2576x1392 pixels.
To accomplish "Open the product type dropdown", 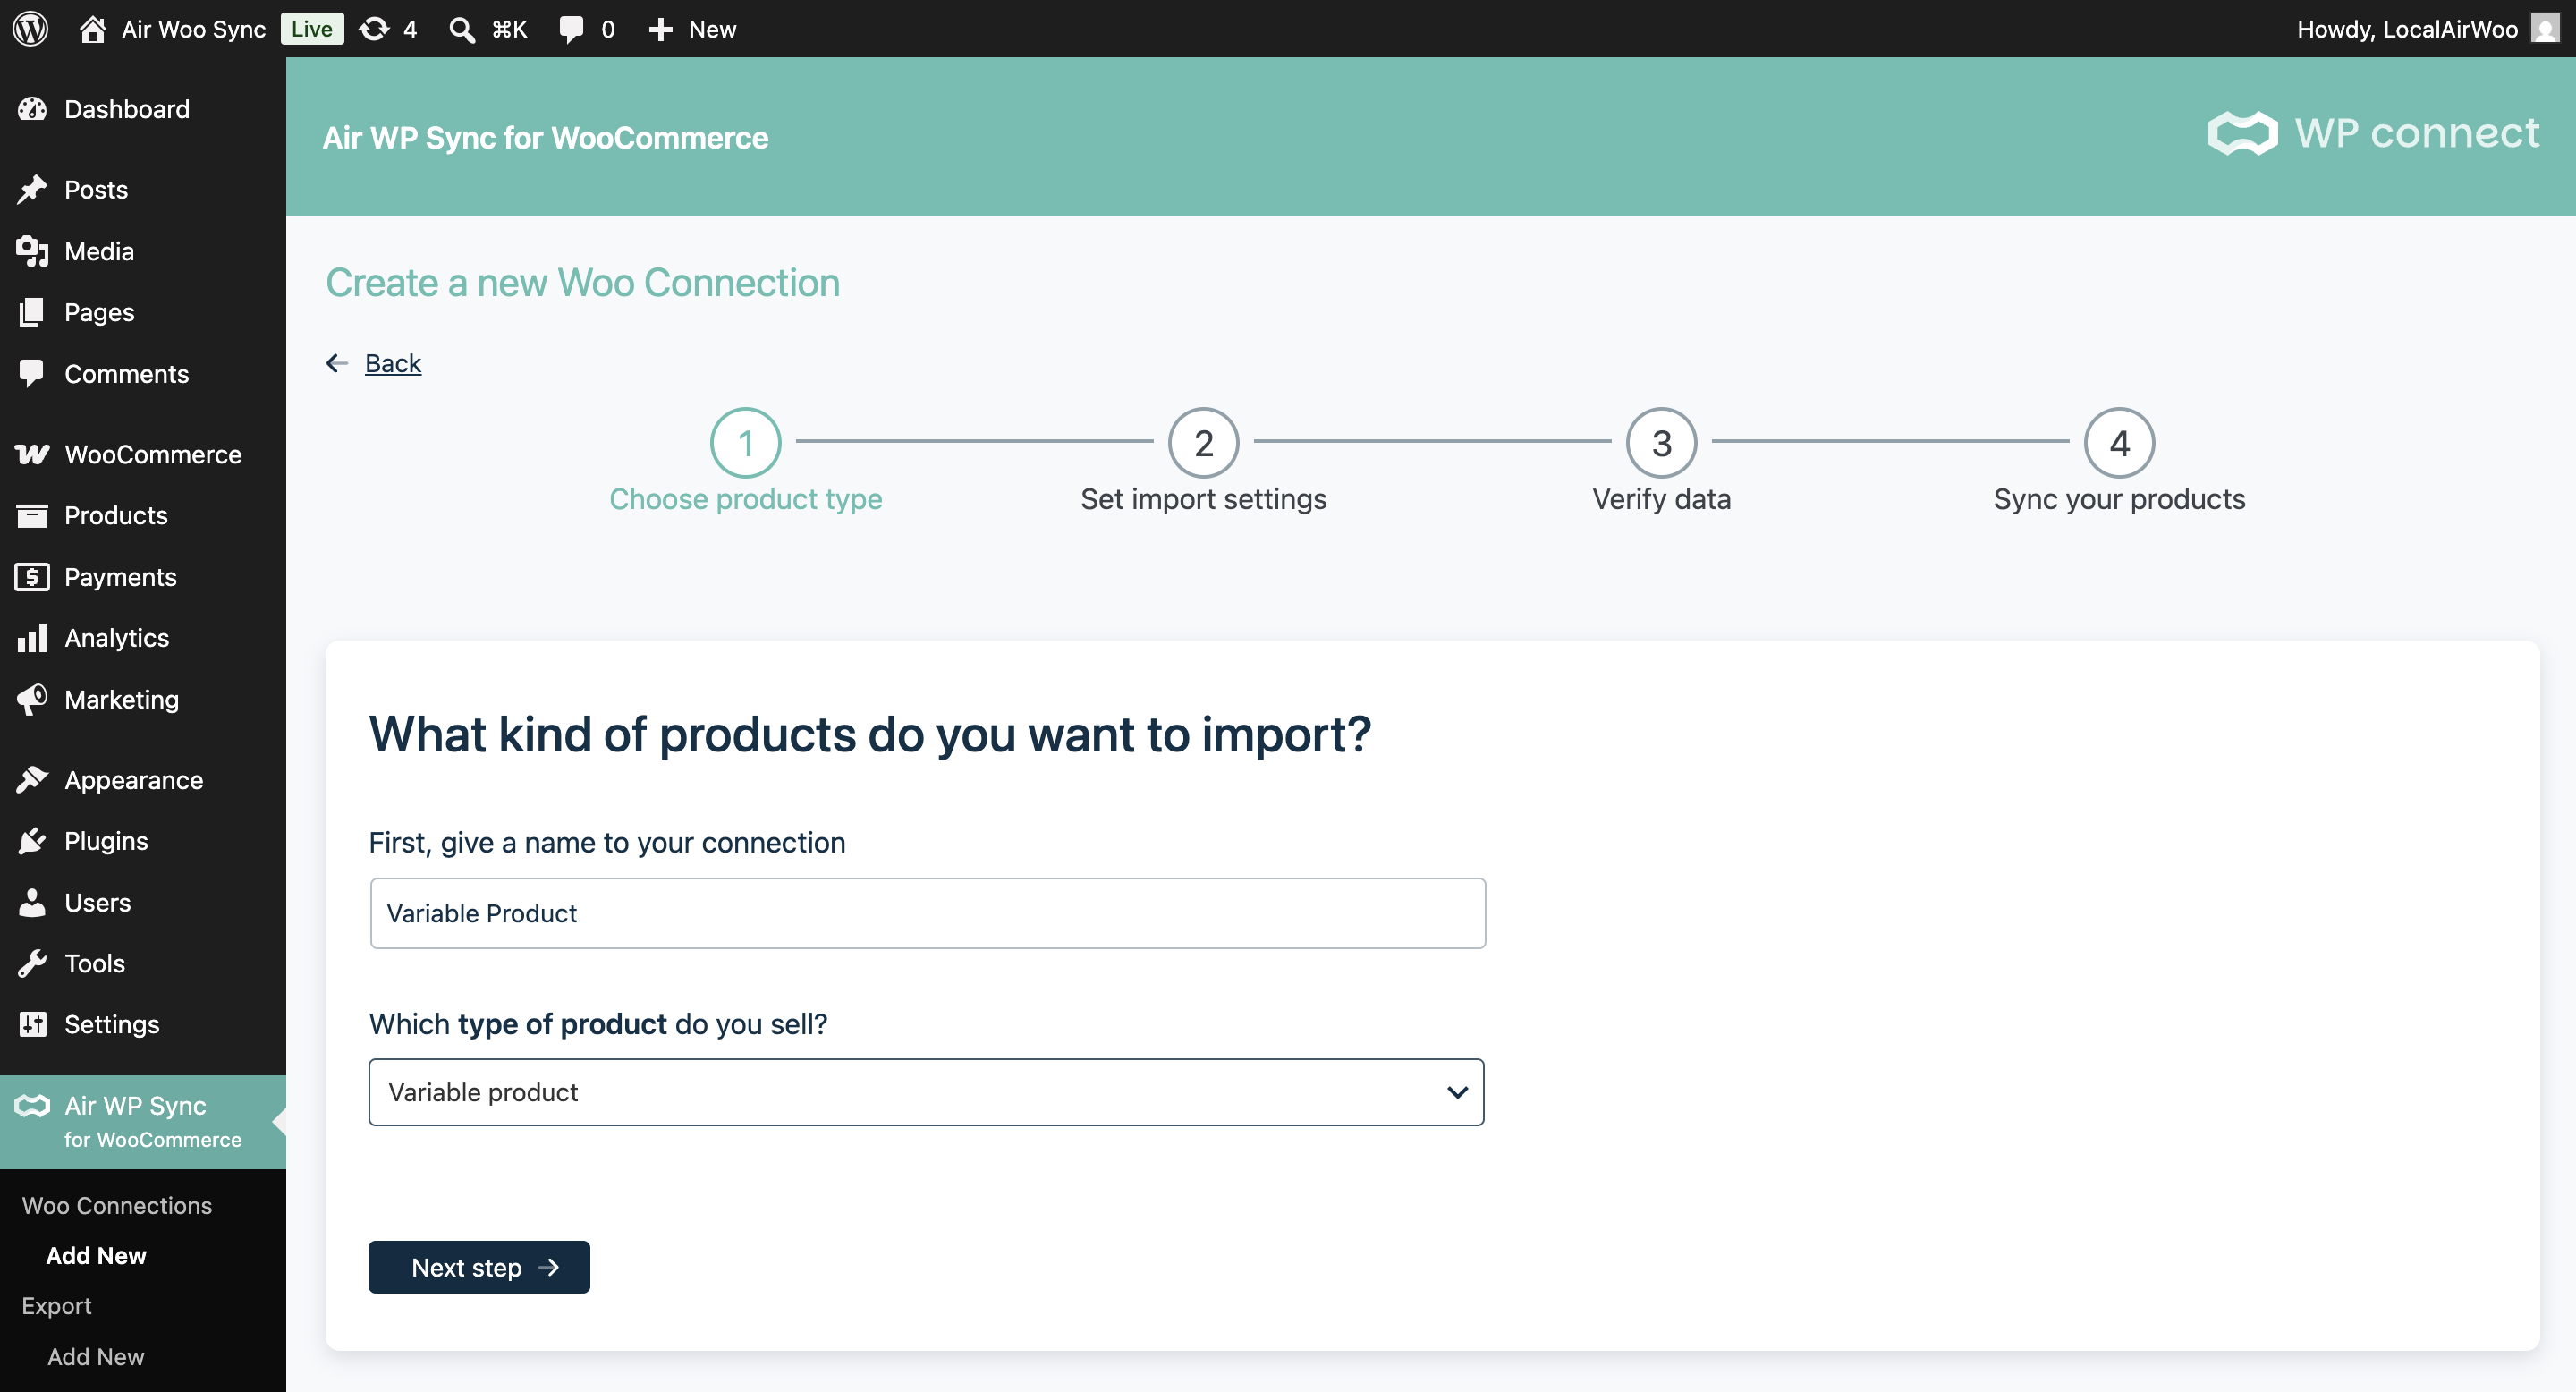I will pyautogui.click(x=926, y=1092).
